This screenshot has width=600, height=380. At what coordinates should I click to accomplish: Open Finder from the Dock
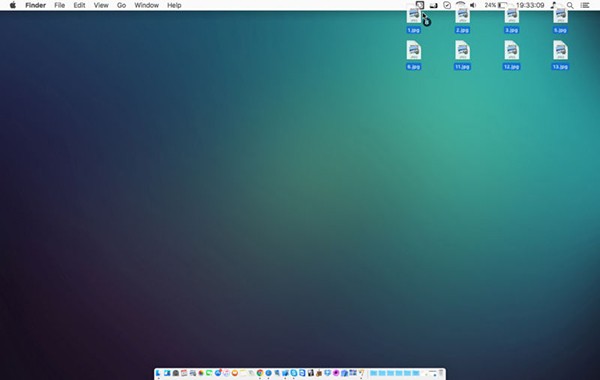click(x=158, y=373)
